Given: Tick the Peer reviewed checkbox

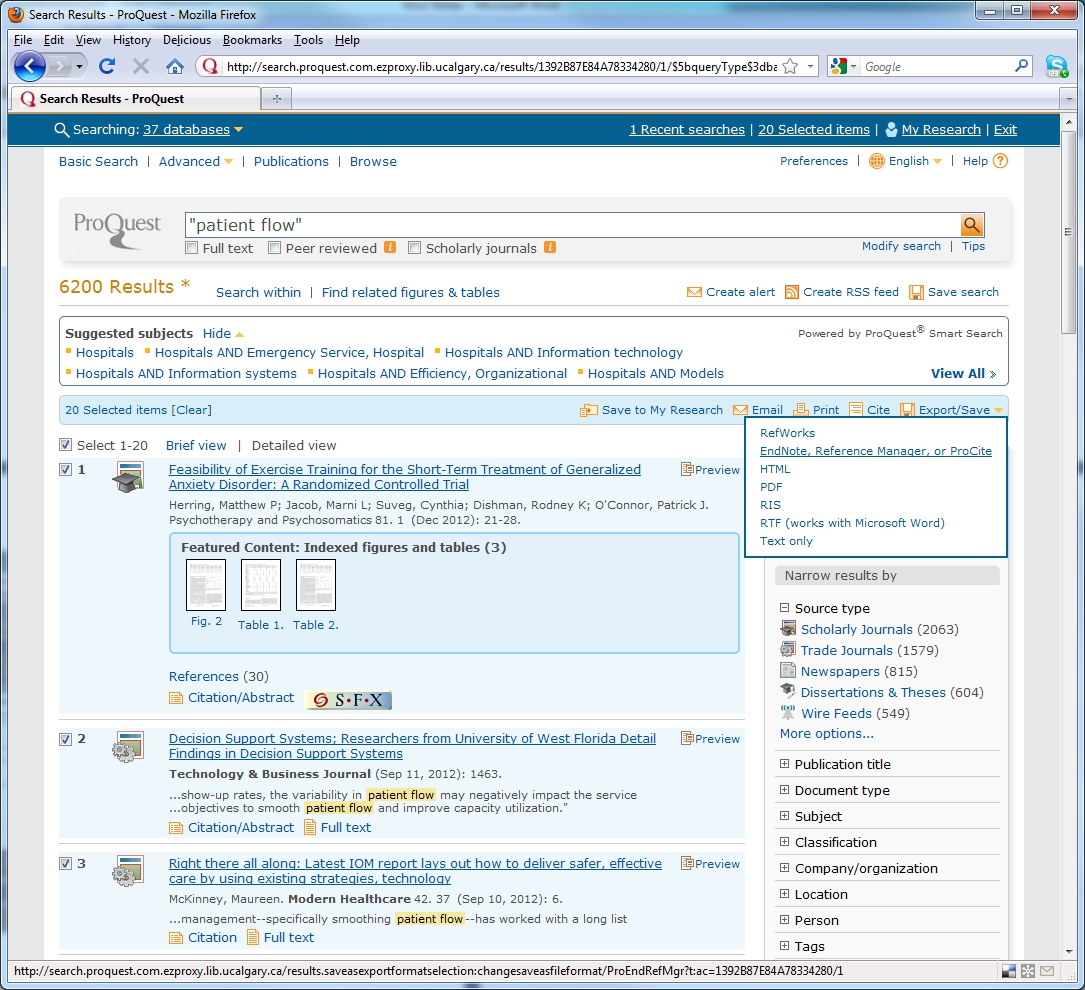Looking at the screenshot, I should coord(274,248).
